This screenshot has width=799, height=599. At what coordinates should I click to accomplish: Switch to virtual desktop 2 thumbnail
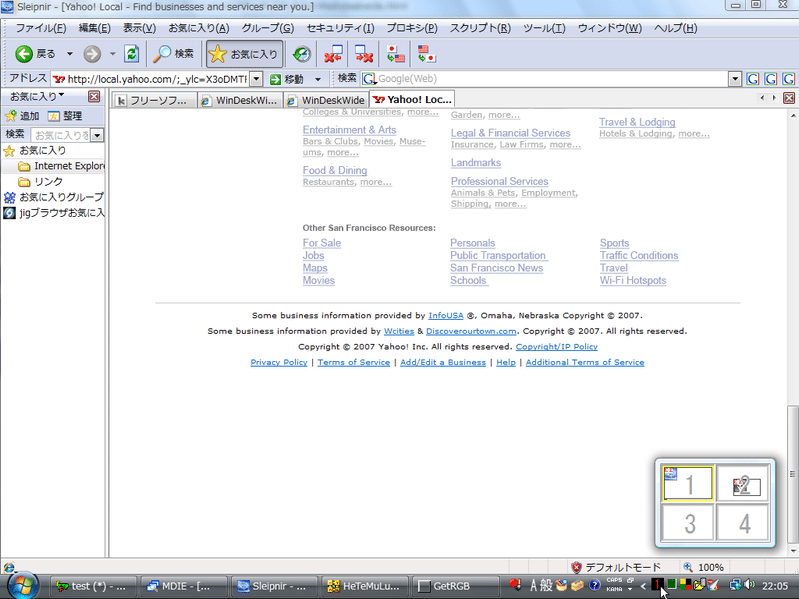pos(742,483)
